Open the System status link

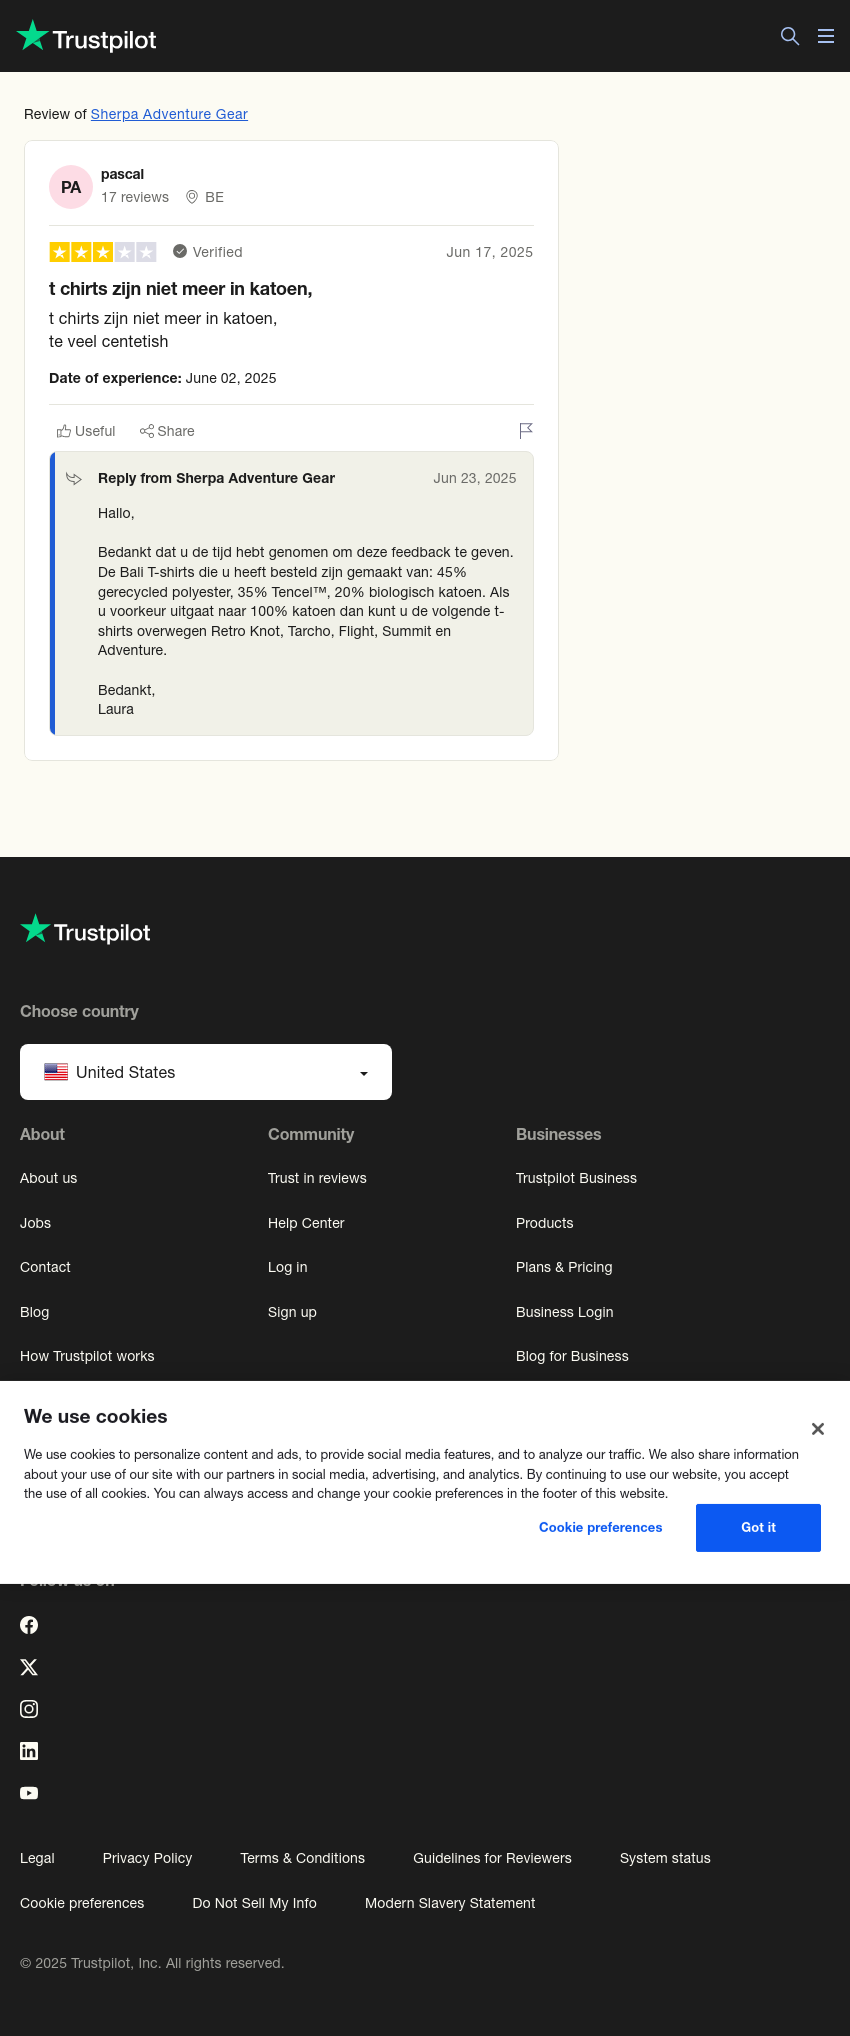665,1858
